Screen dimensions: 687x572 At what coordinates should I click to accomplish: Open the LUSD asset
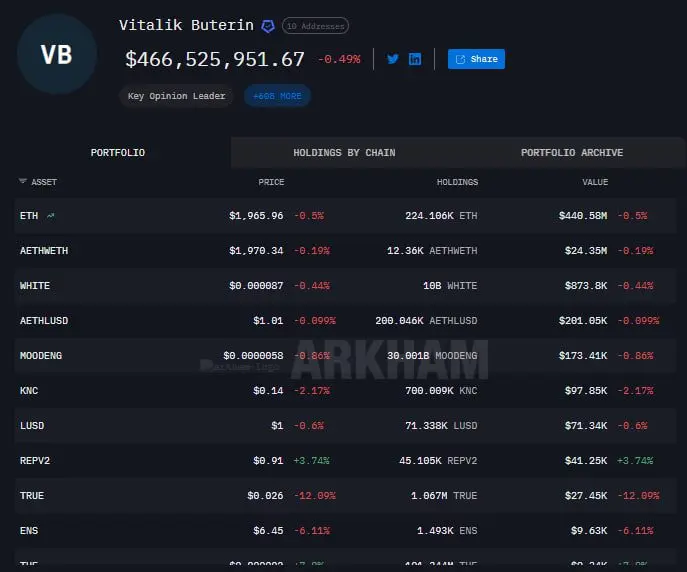[32, 426]
